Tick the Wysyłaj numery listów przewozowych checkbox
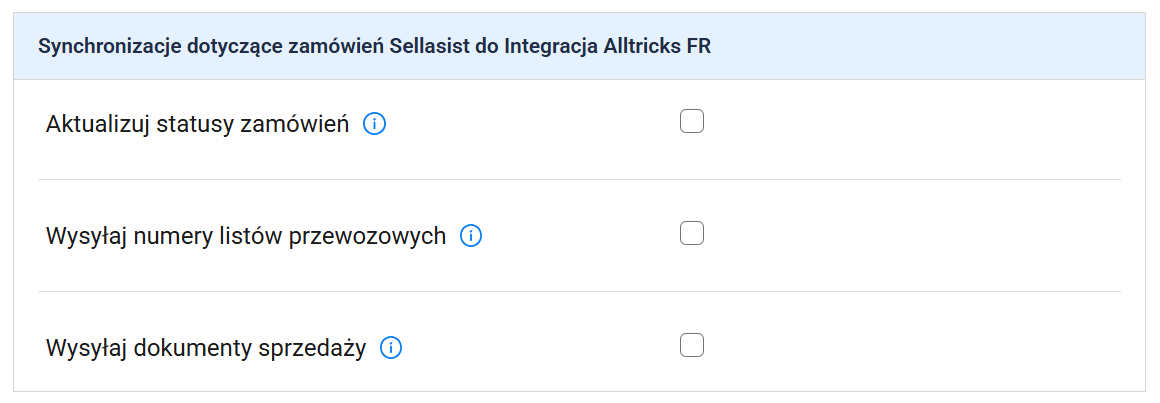This screenshot has width=1160, height=403. [692, 234]
